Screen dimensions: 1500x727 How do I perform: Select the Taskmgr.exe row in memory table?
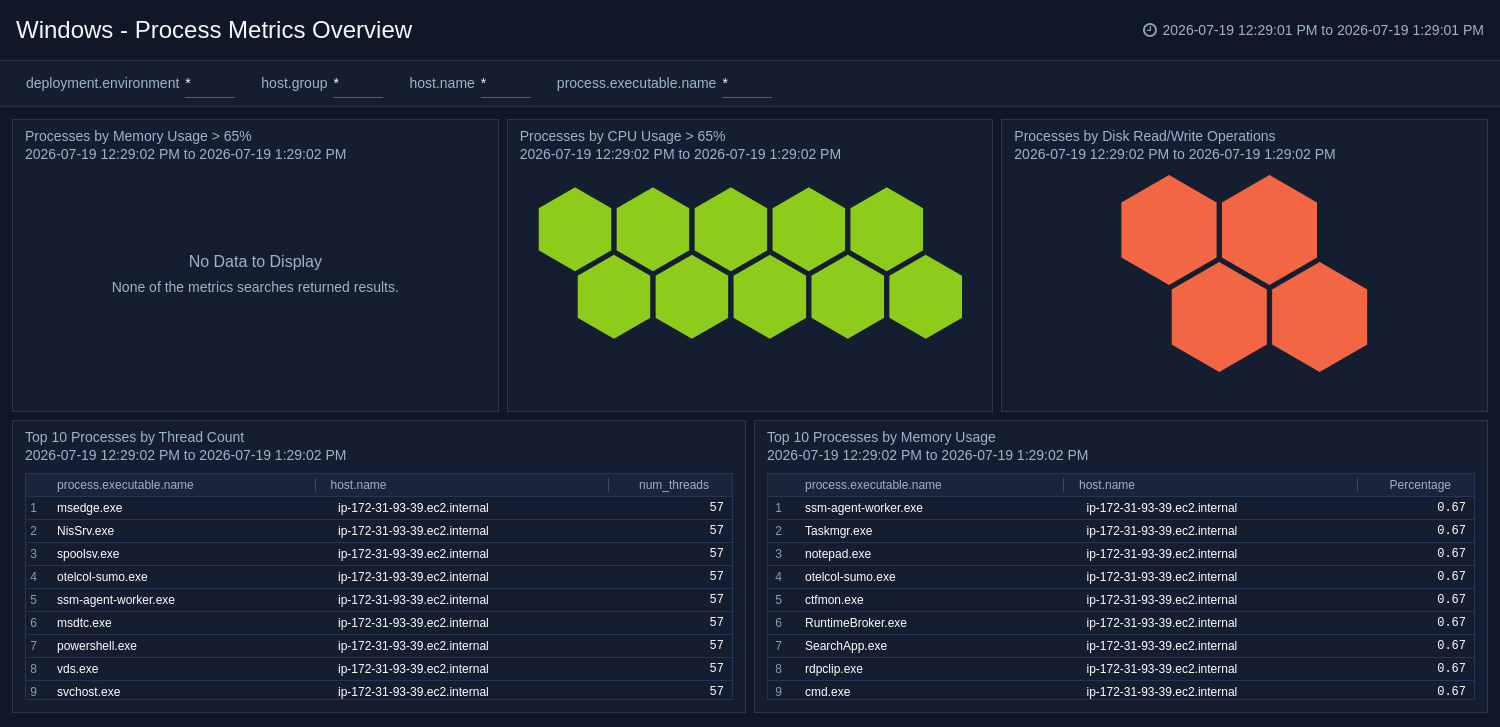point(1121,531)
